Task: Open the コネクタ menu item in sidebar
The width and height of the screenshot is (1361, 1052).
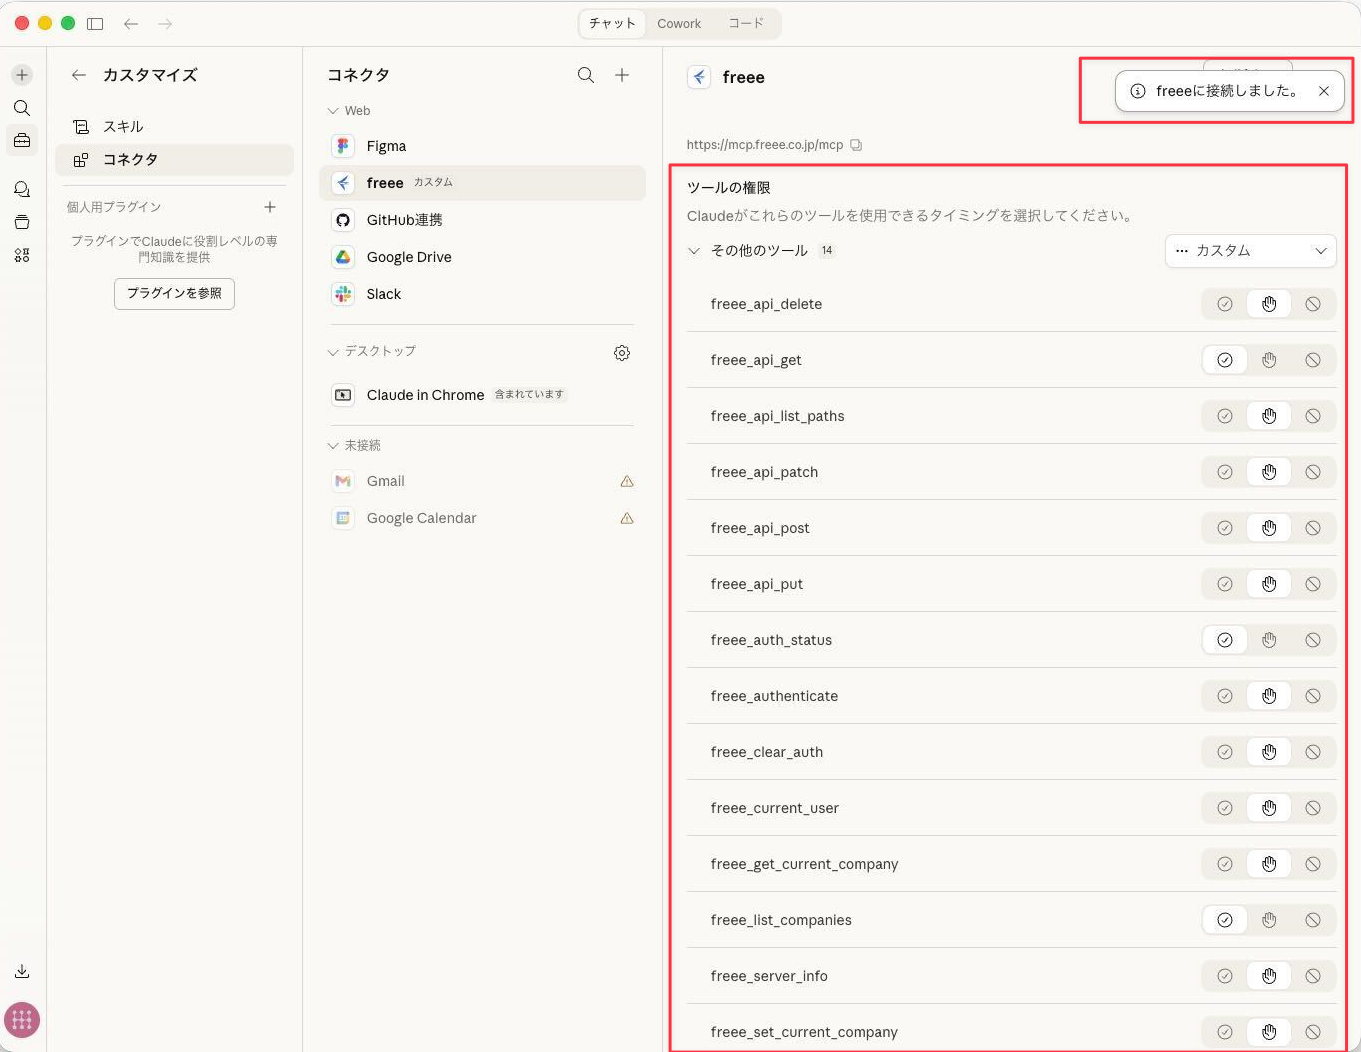Action: (174, 160)
